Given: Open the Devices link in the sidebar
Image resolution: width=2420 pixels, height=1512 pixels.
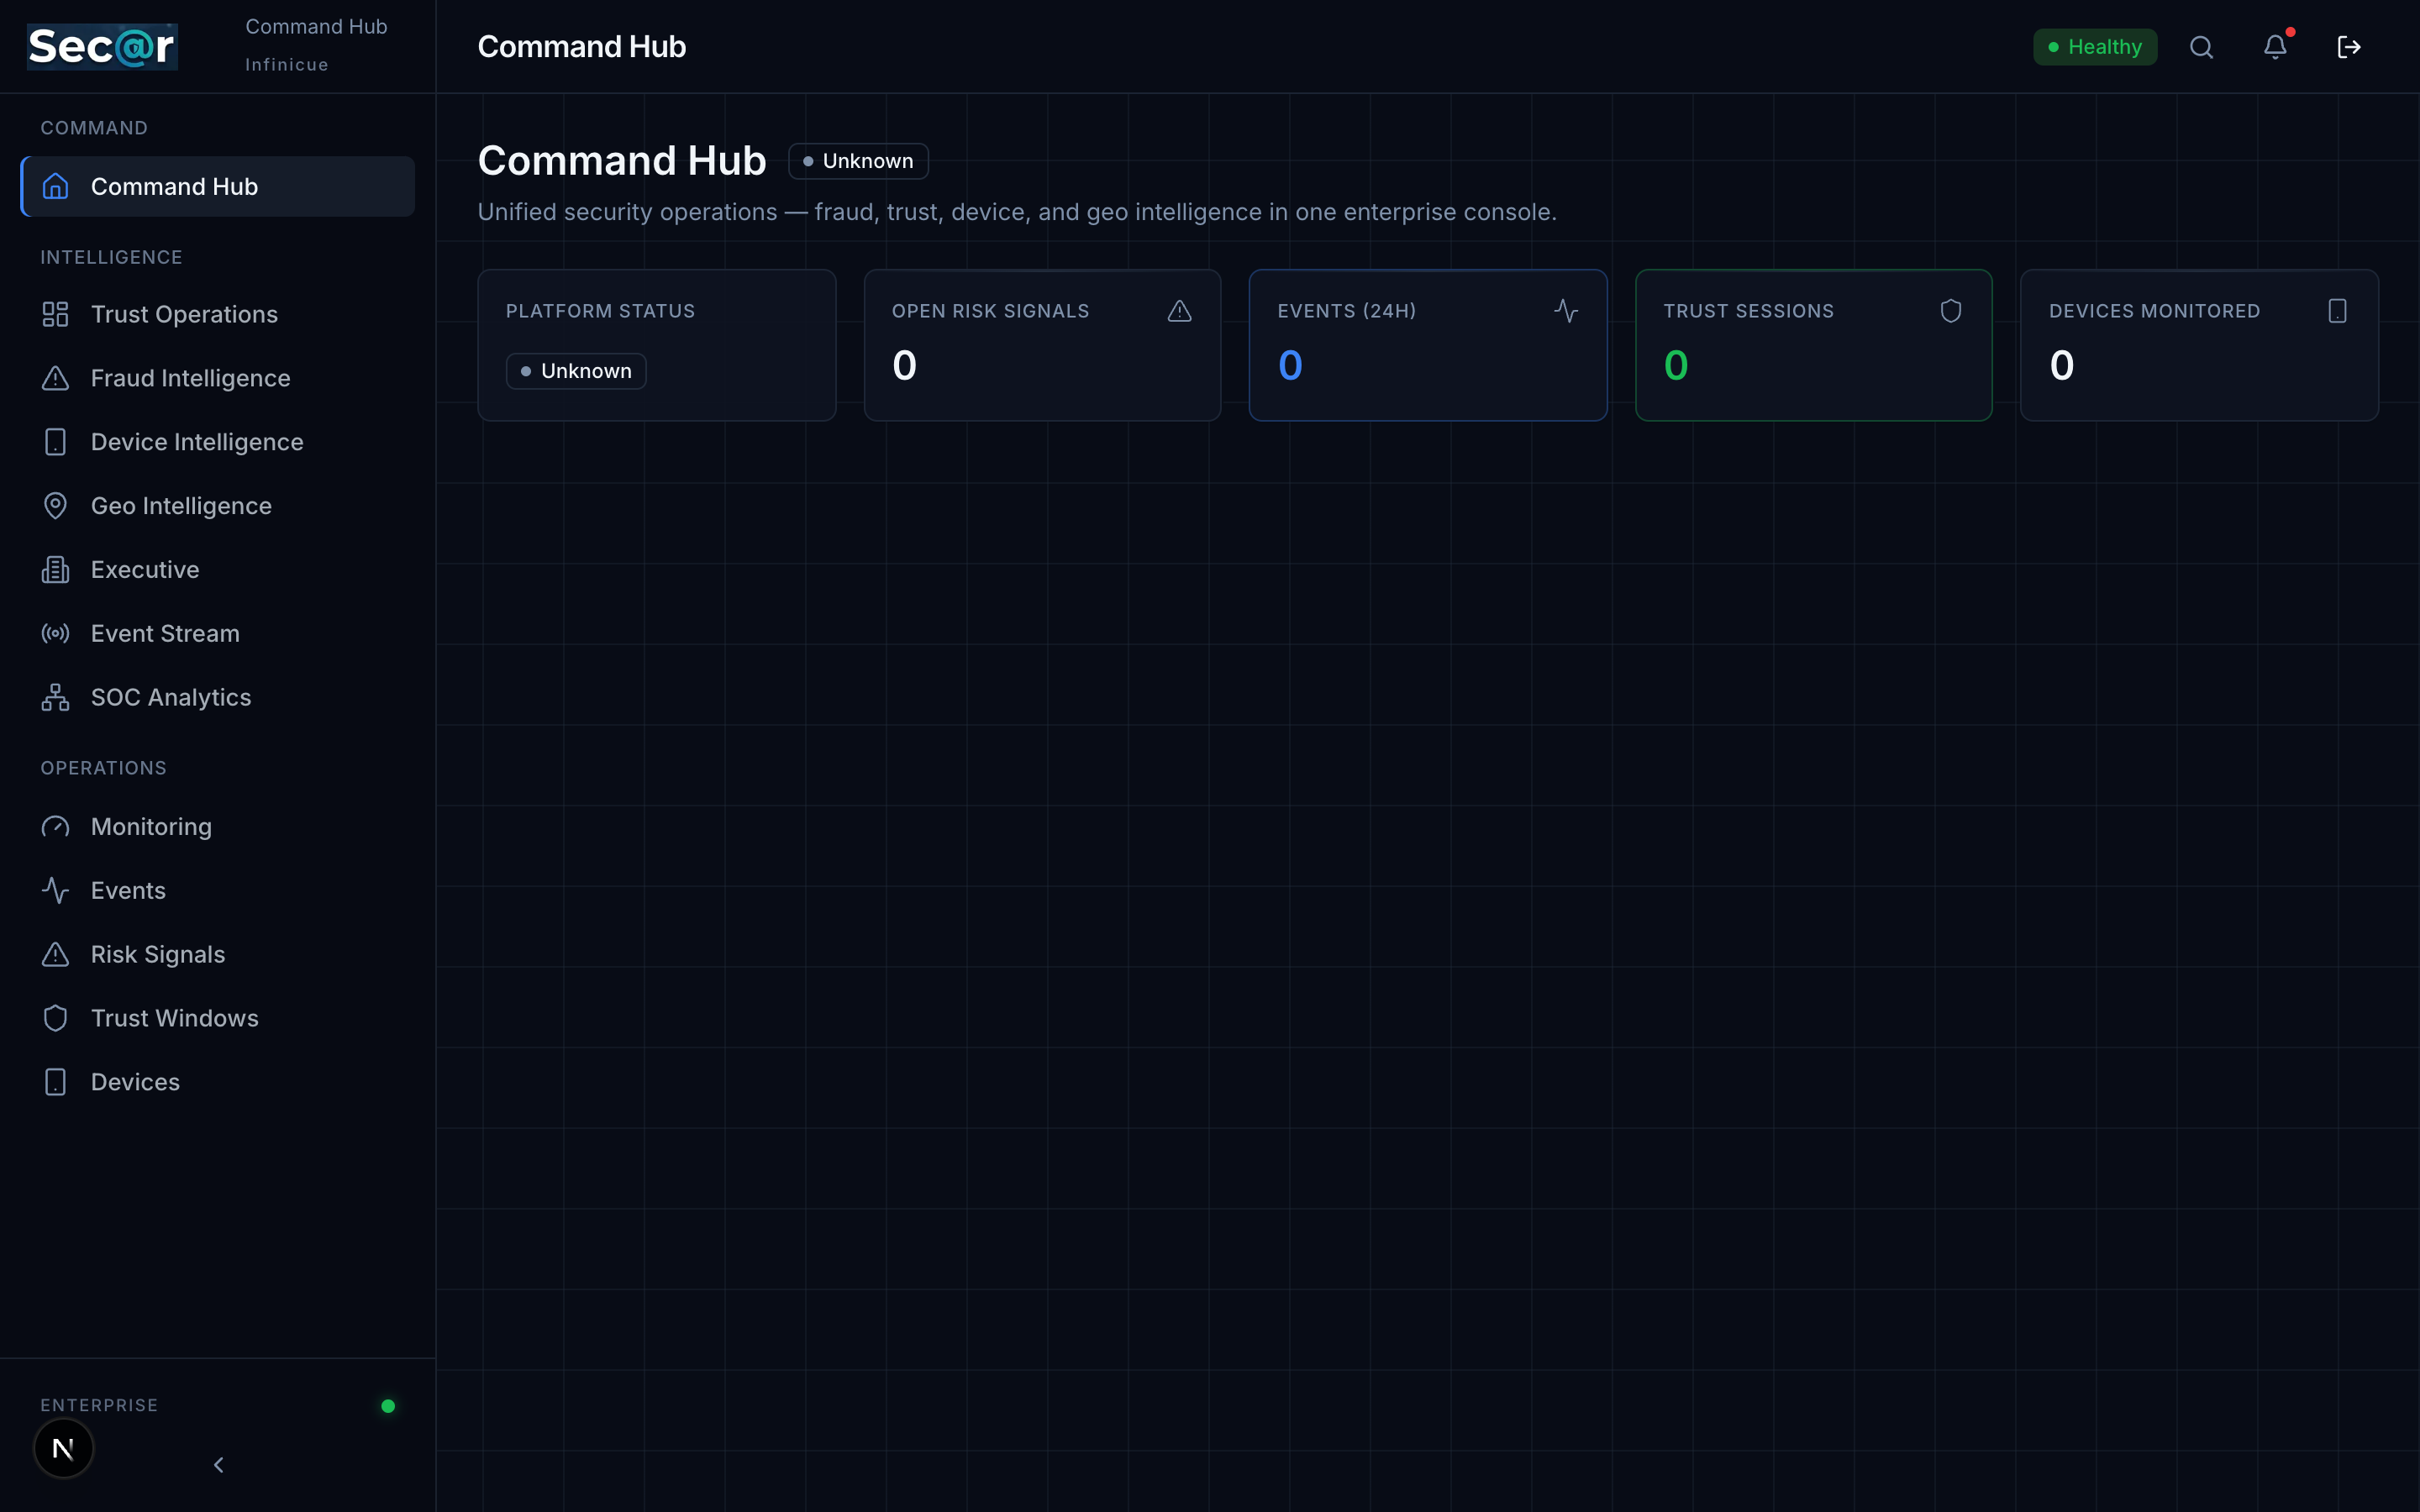Looking at the screenshot, I should (x=218, y=1082).
